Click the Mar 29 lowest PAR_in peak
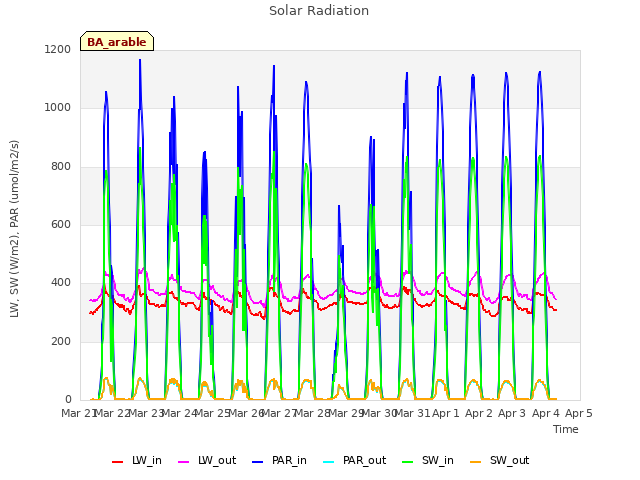The width and height of the screenshot is (640, 480). point(338,206)
